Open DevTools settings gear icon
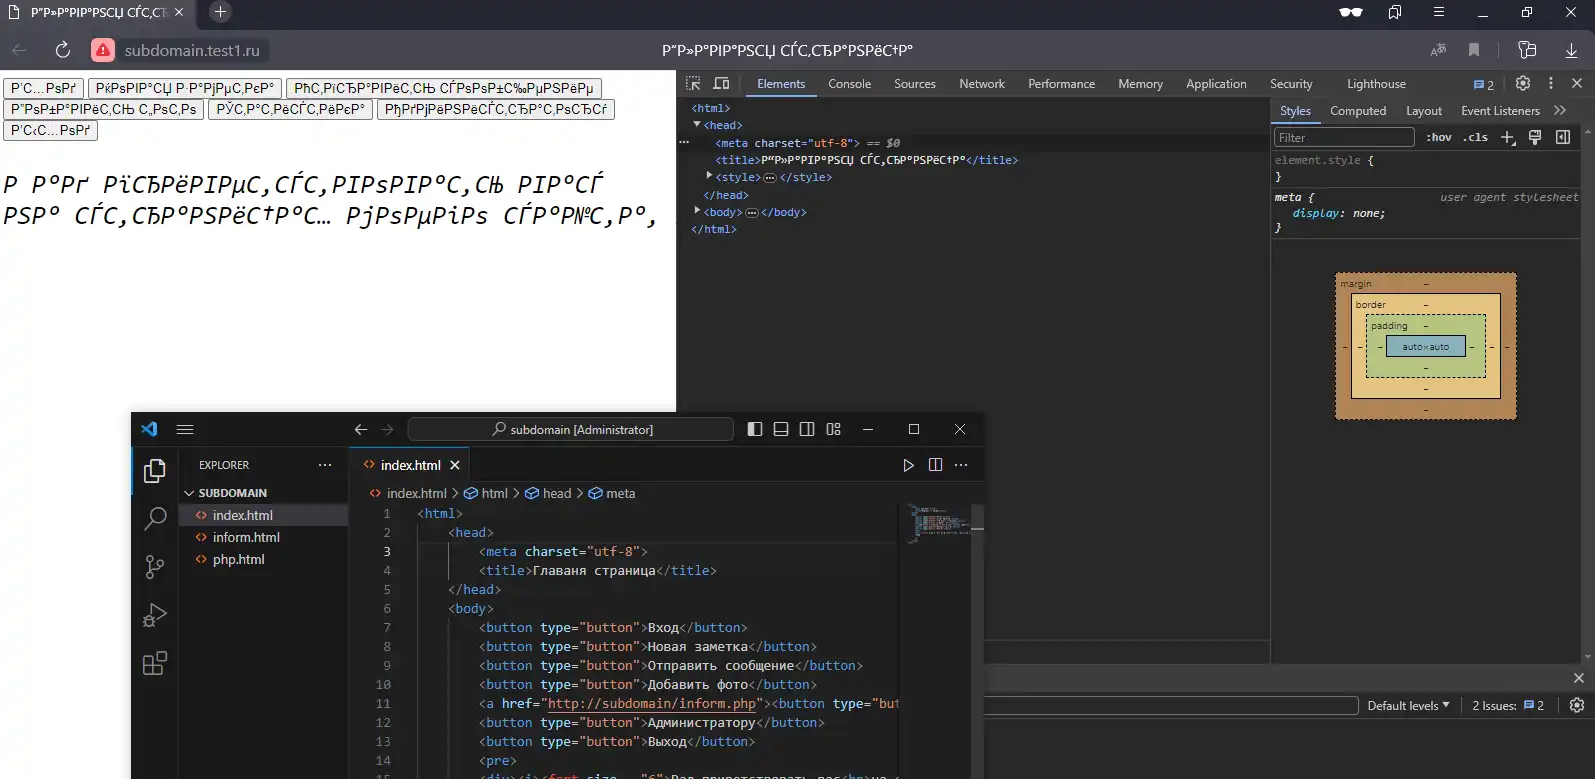 point(1523,84)
